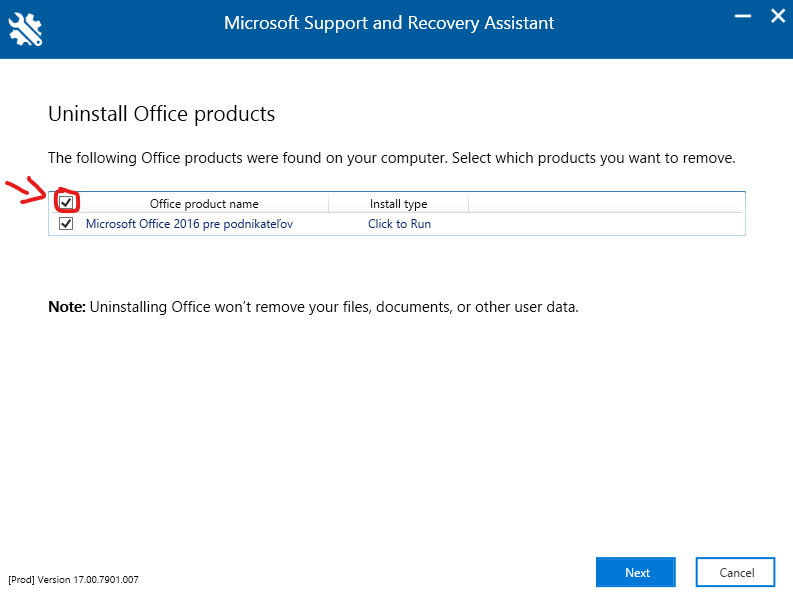
Task: Click the Install type column header
Action: 399,203
